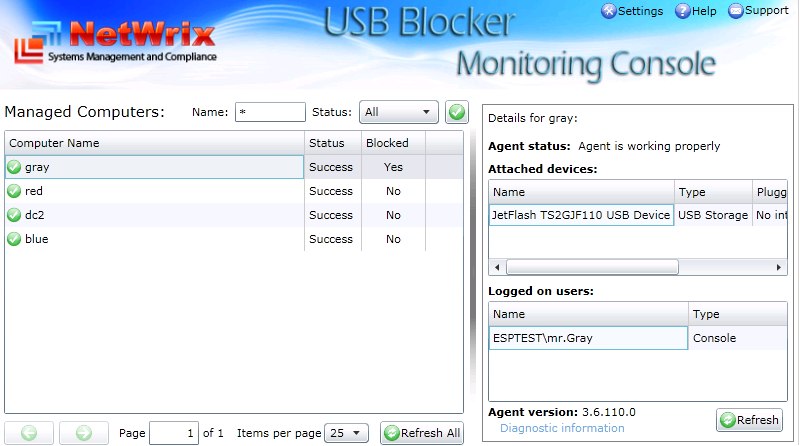Click Success status in dc2 row

pyautogui.click(x=331, y=215)
